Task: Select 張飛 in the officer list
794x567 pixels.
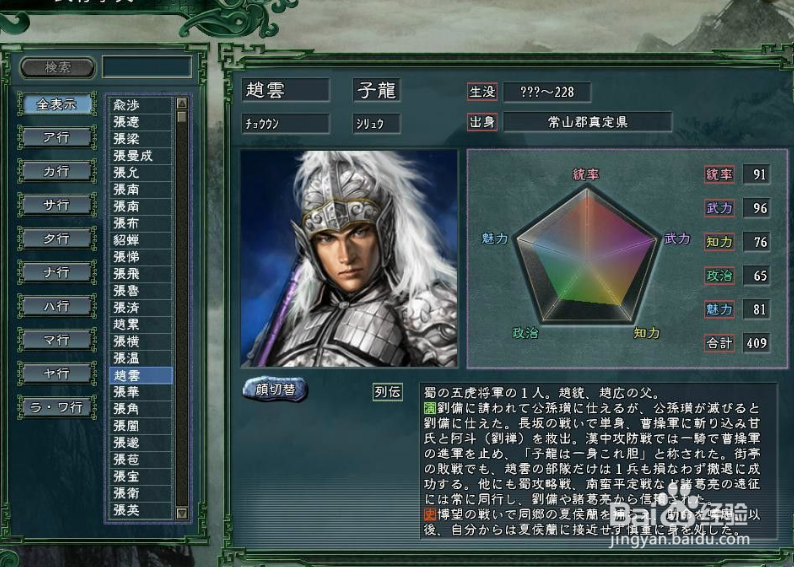Action: point(141,274)
